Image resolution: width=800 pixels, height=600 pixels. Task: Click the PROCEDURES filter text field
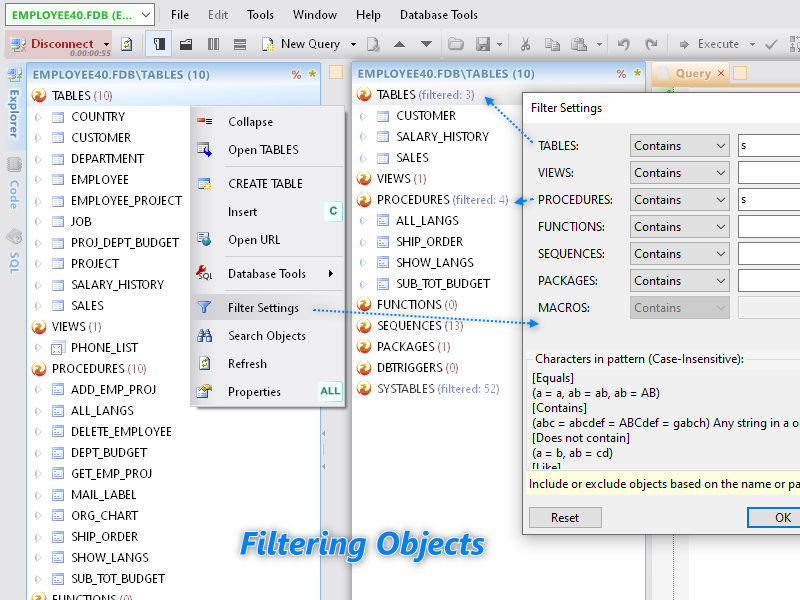pos(769,199)
